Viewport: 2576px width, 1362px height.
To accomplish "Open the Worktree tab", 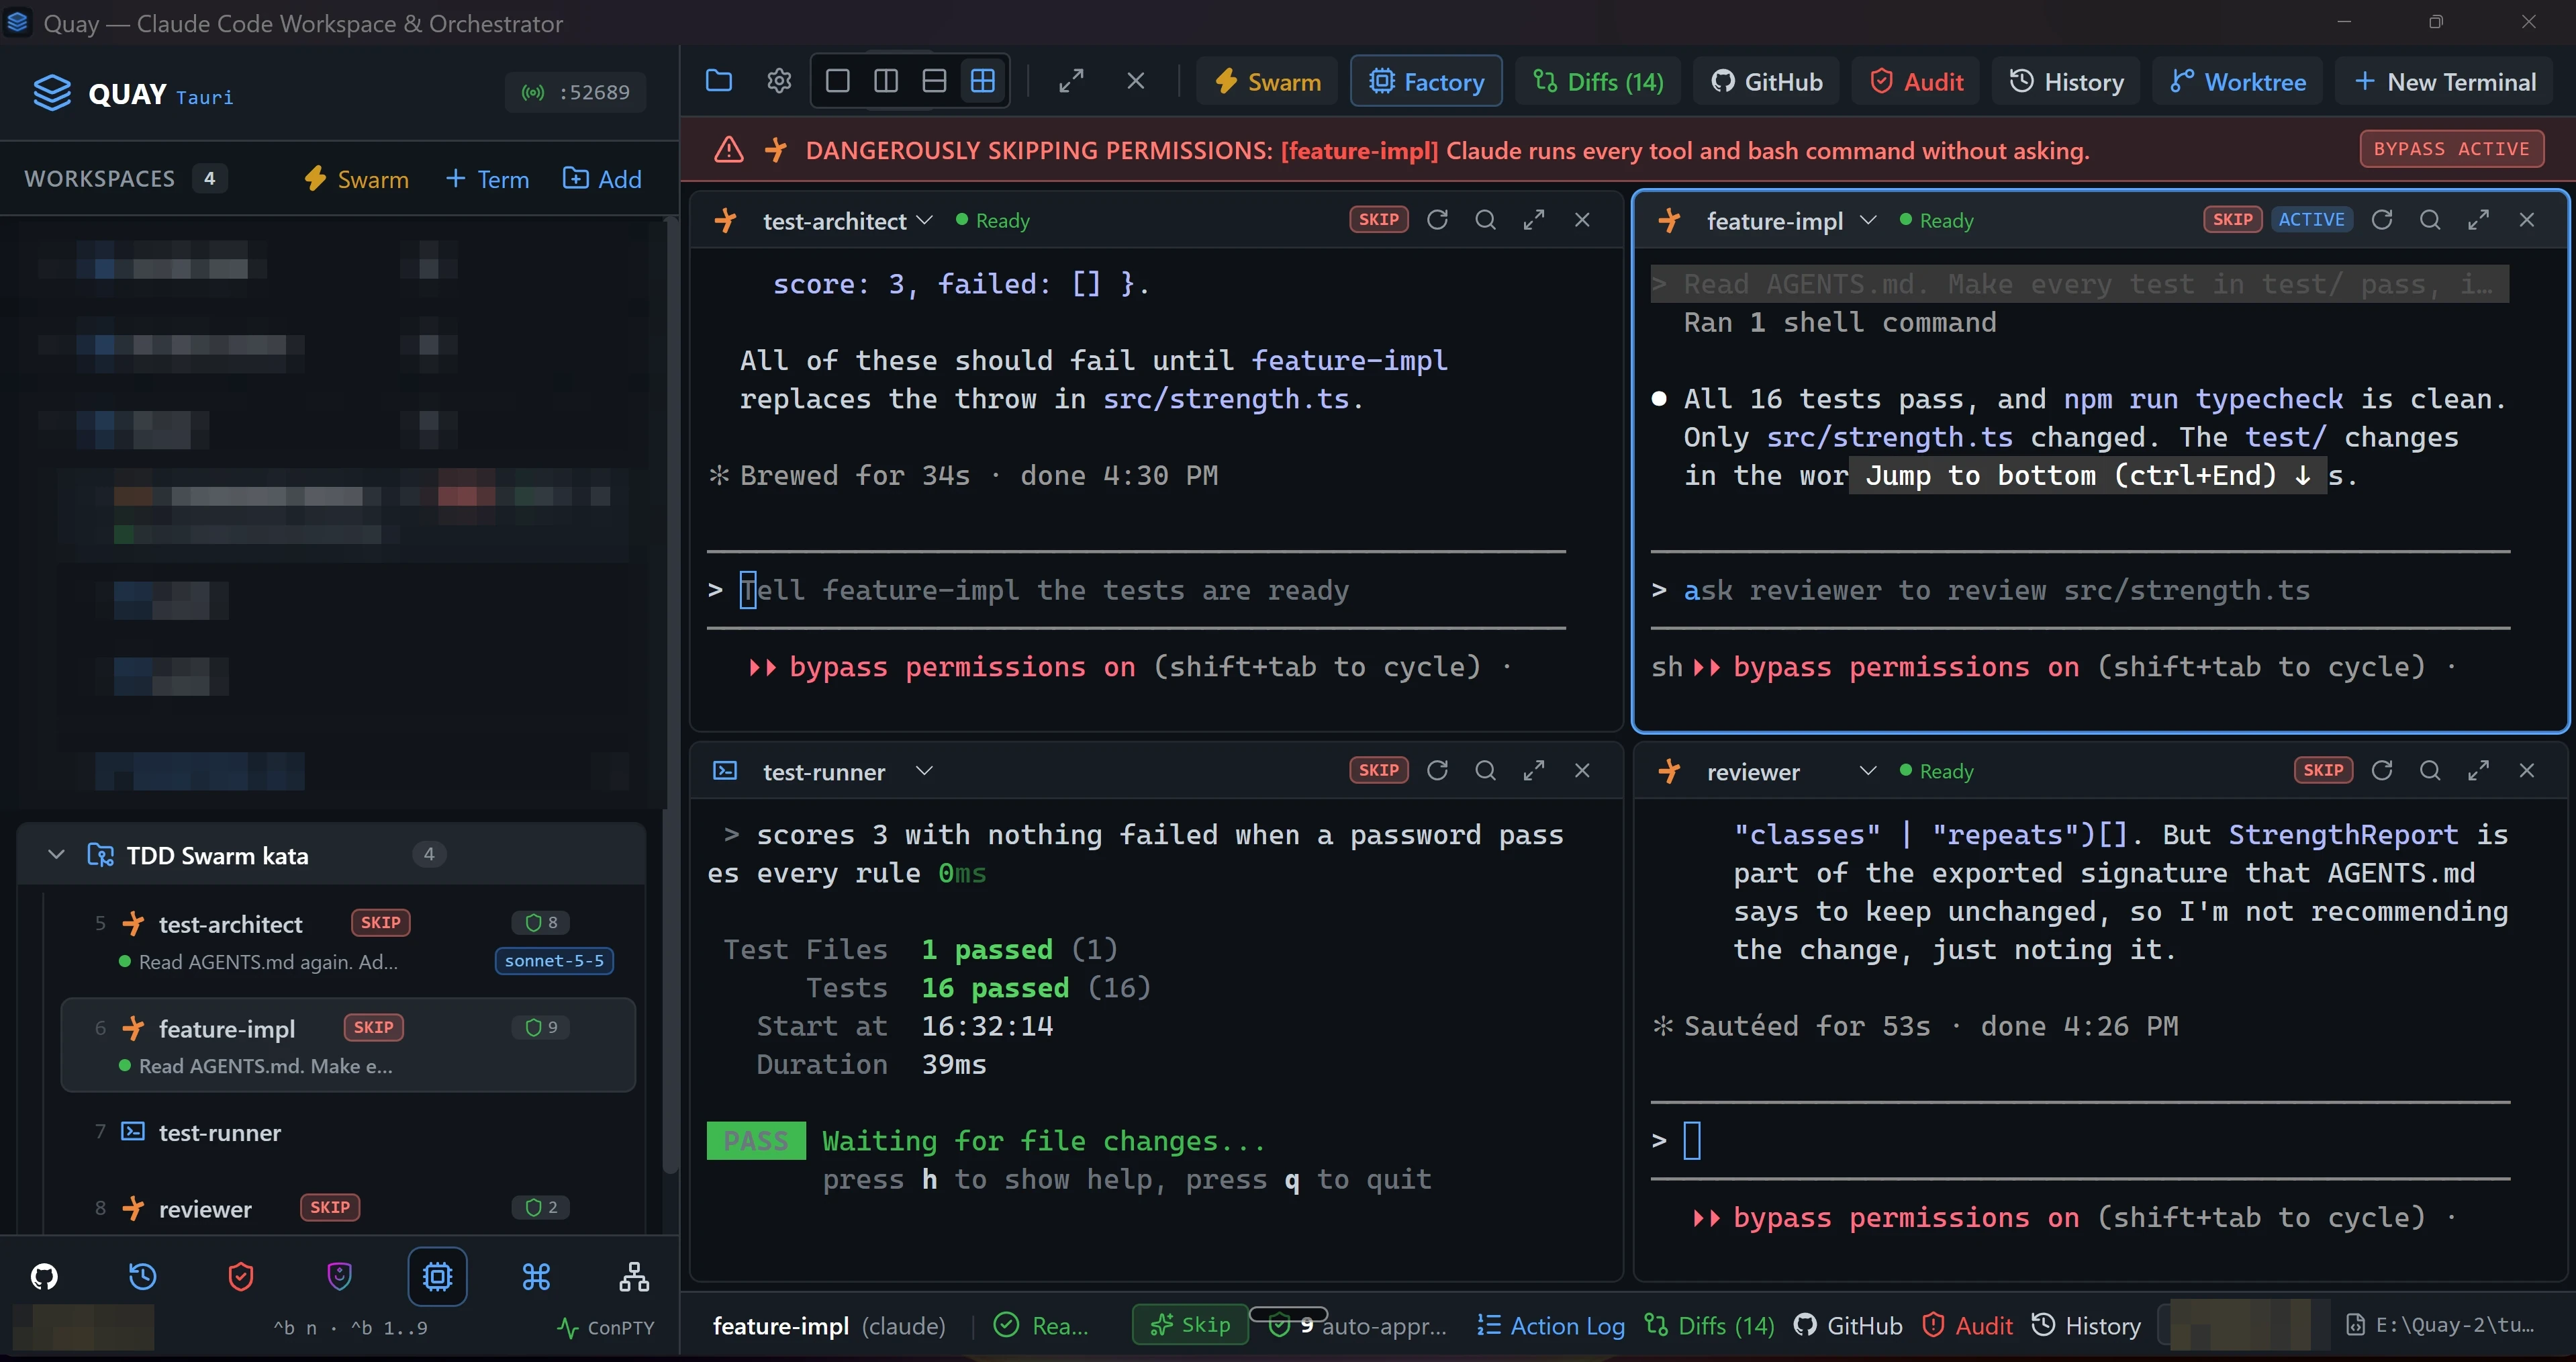I will (2238, 81).
